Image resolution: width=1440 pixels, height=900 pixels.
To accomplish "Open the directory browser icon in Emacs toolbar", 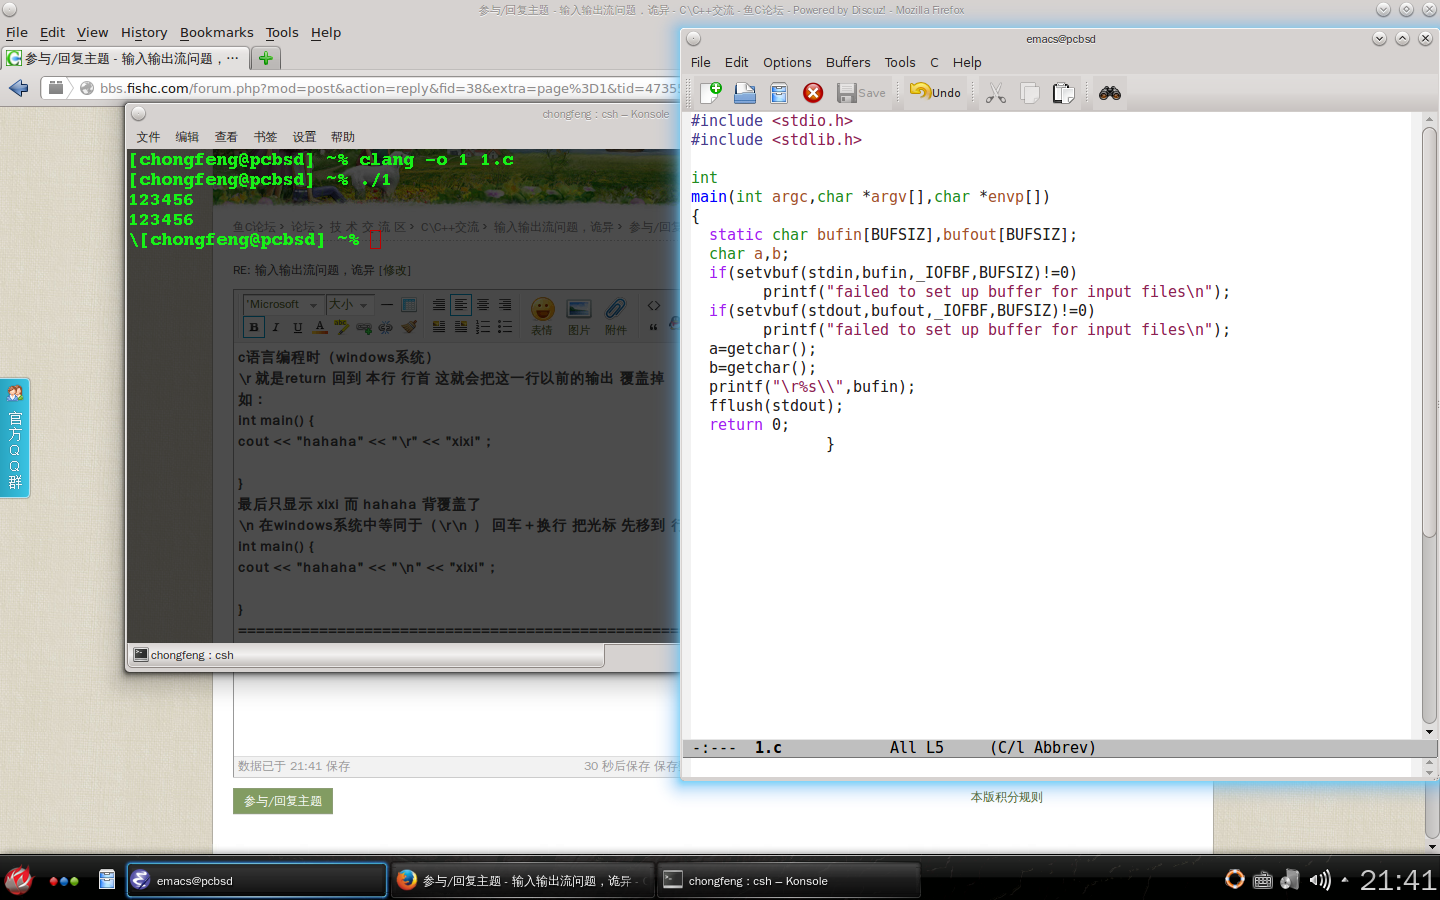I will (779, 93).
